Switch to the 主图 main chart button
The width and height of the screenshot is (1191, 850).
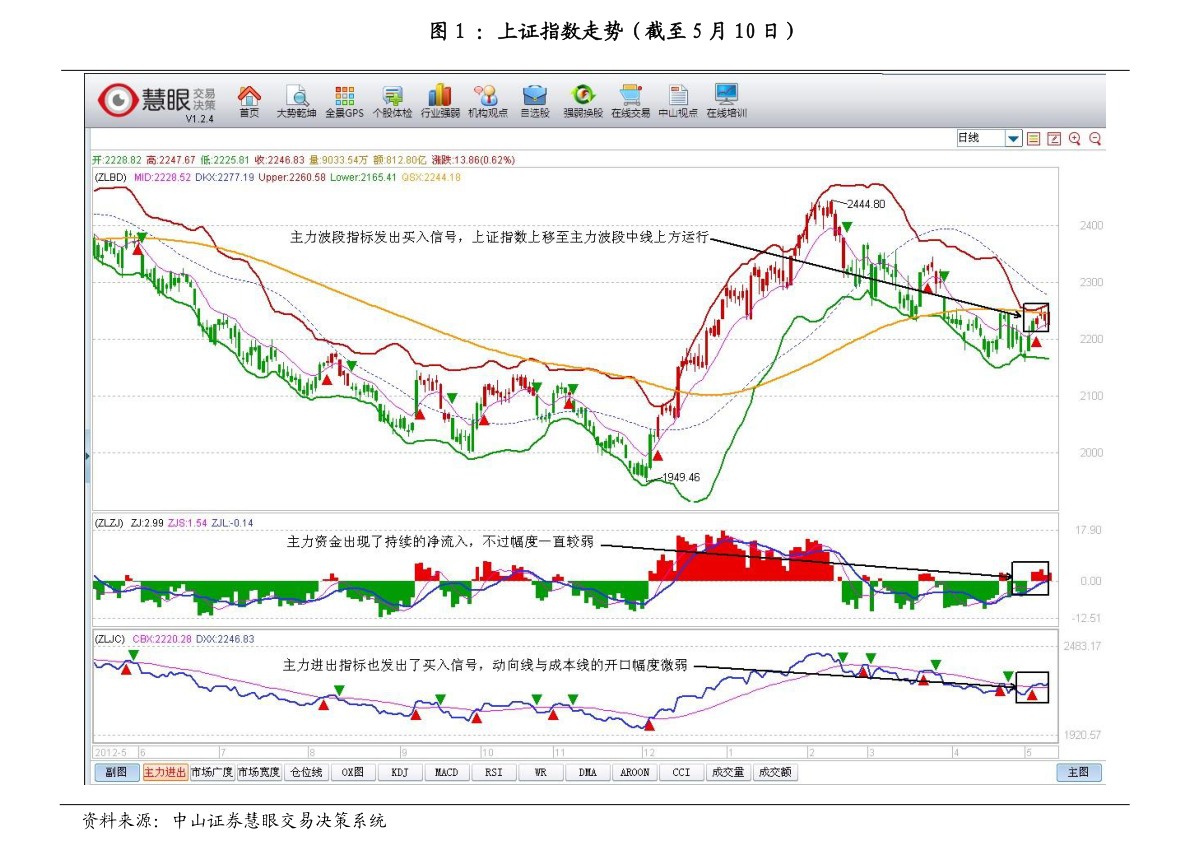point(1079,773)
